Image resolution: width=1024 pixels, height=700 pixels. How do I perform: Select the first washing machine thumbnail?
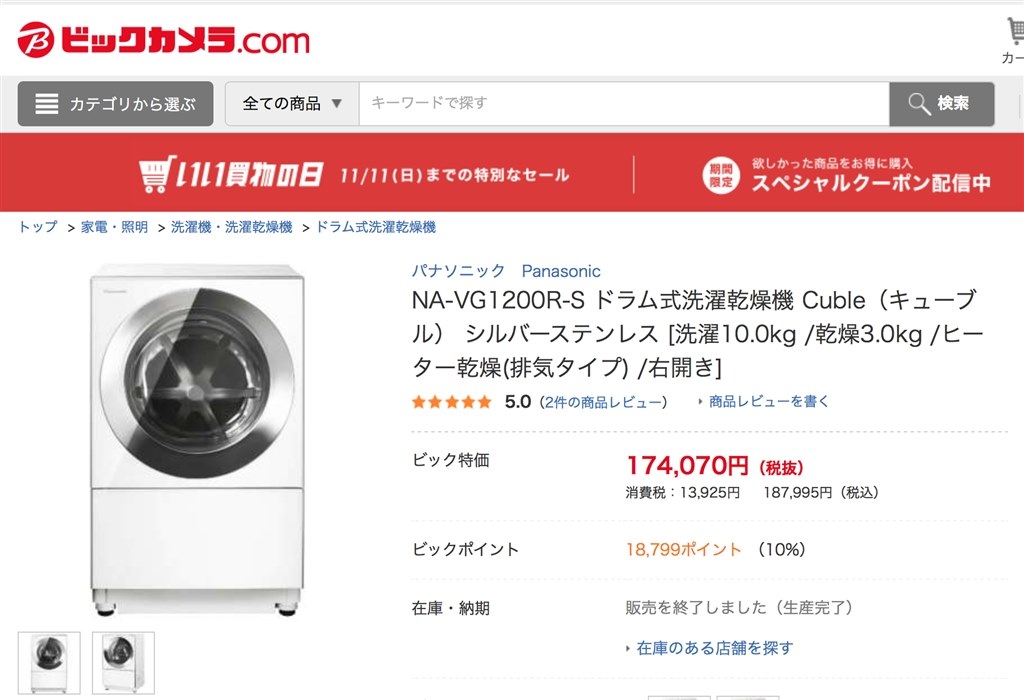click(x=47, y=665)
